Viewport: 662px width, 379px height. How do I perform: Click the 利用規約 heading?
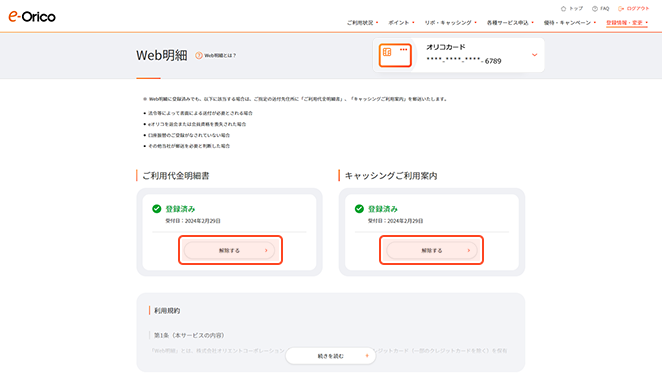pyautogui.click(x=167, y=311)
